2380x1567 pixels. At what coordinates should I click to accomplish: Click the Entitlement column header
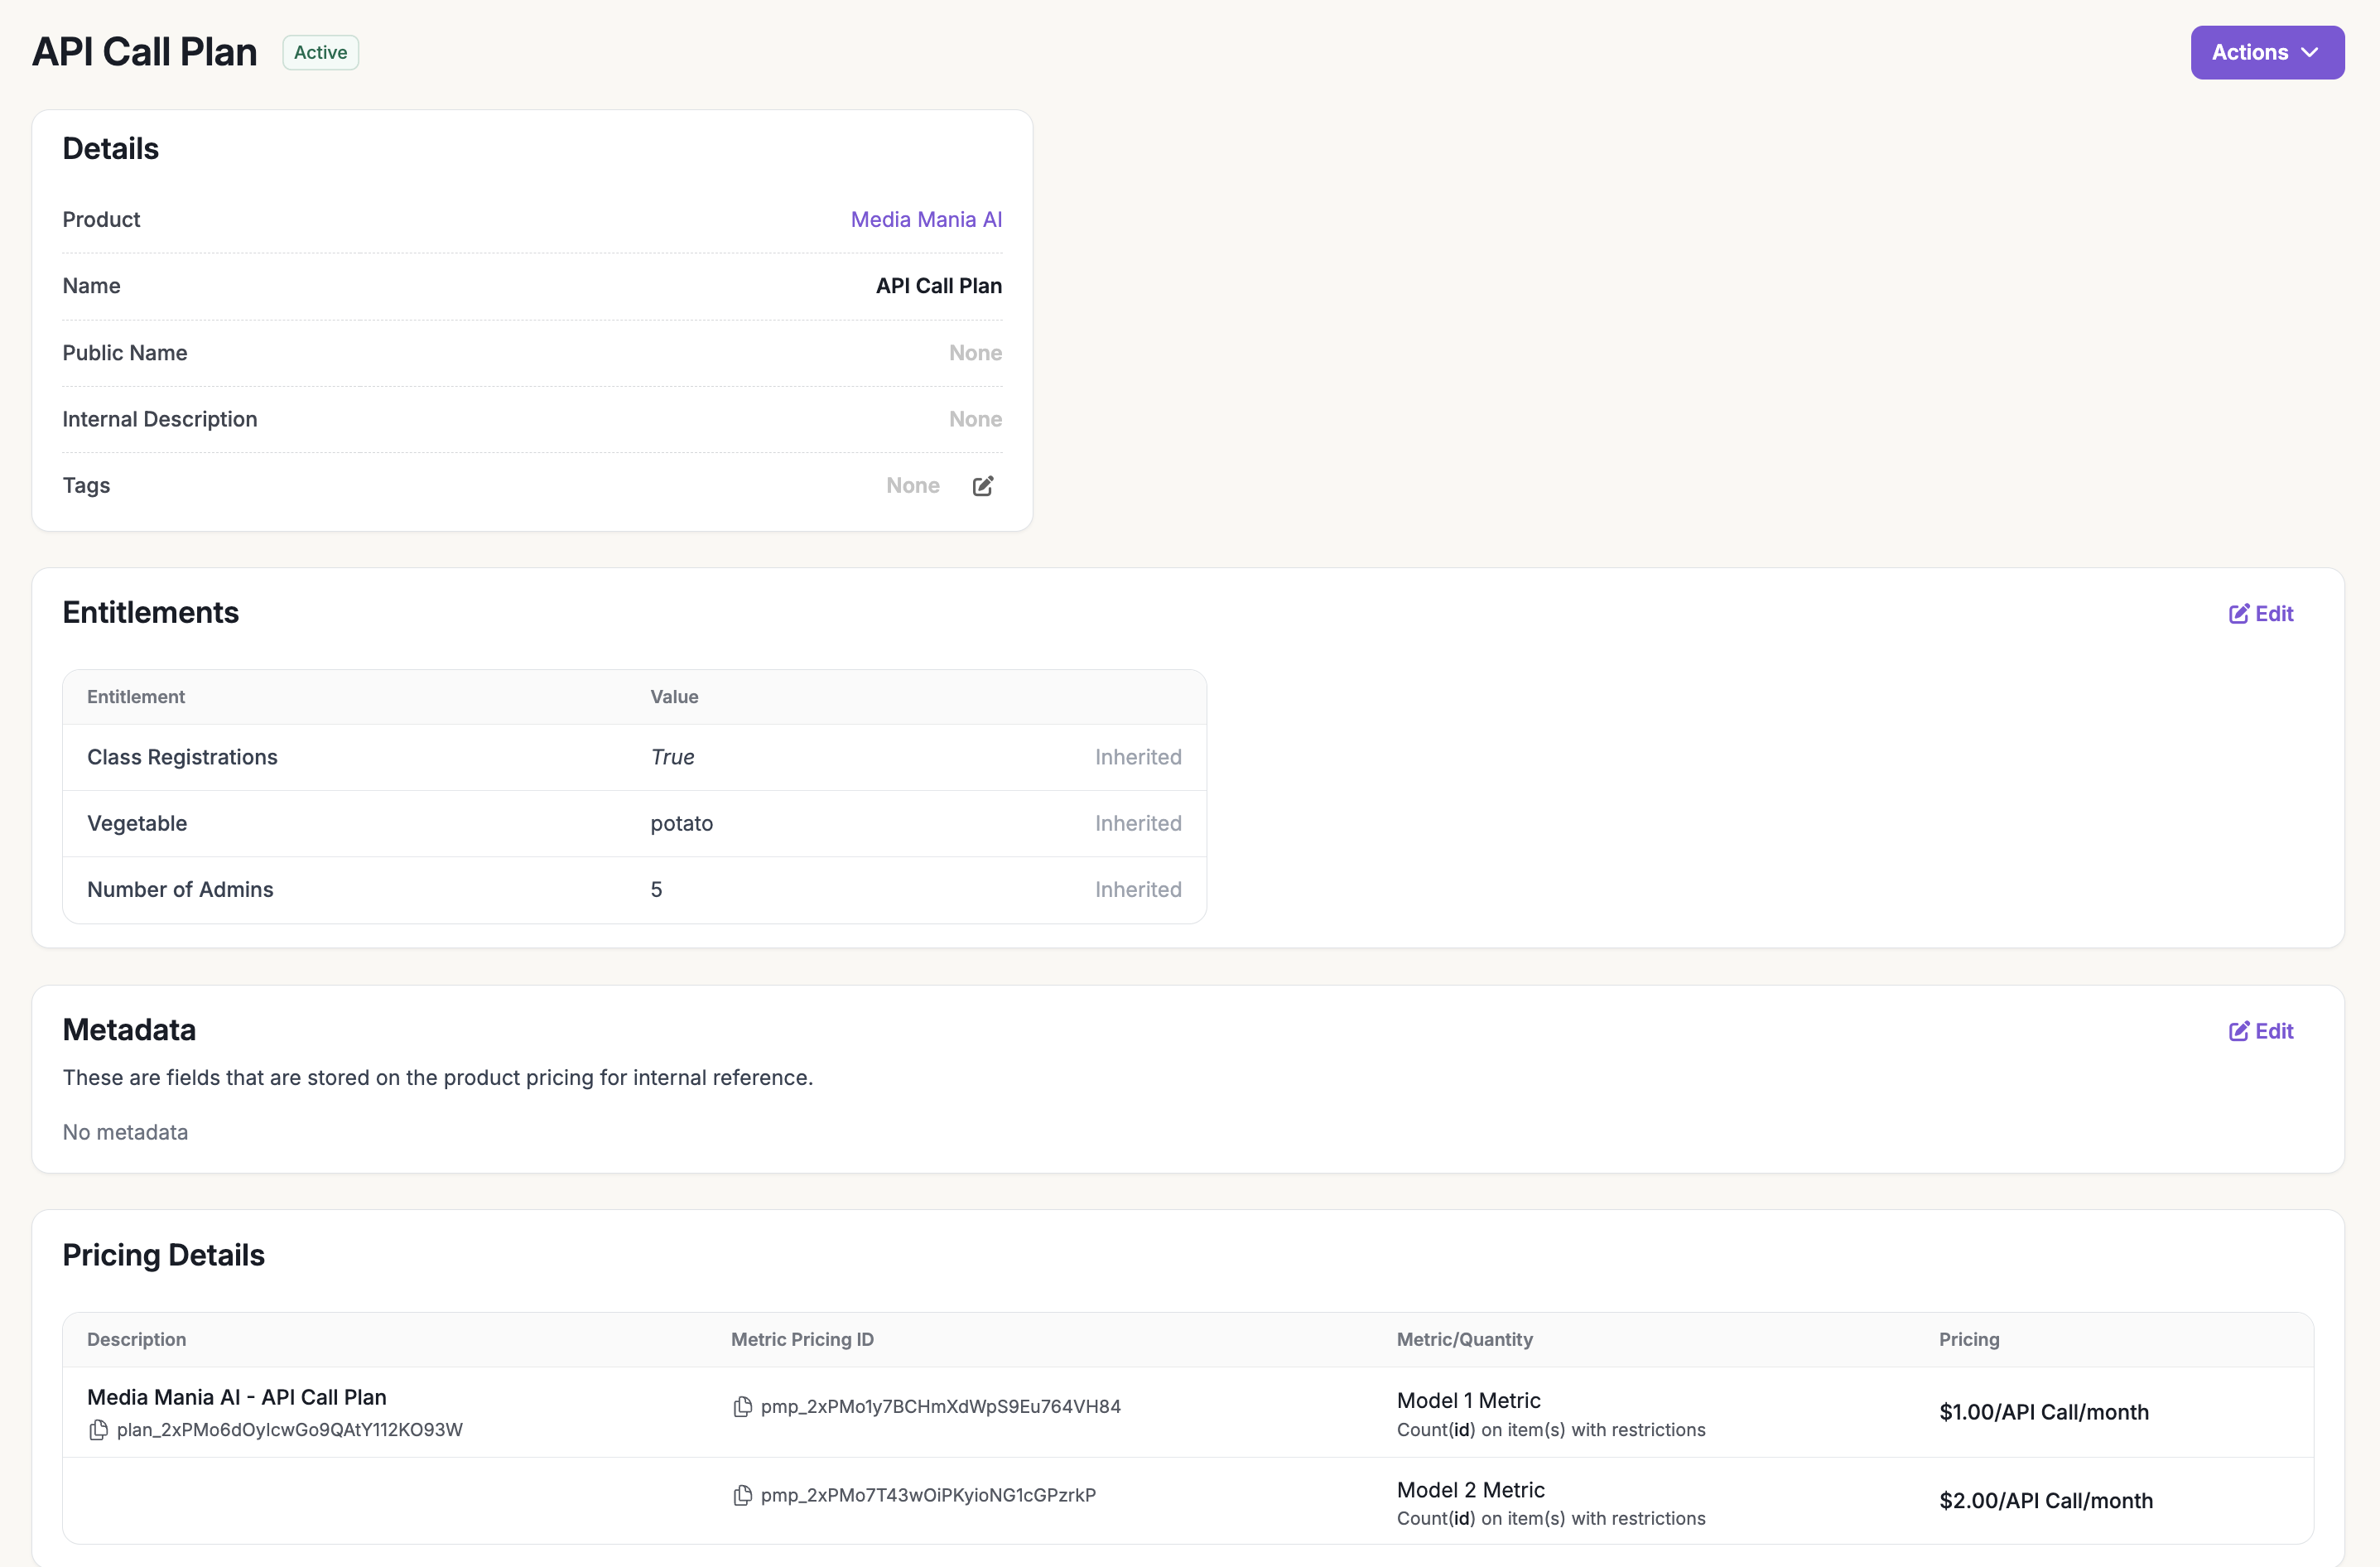[x=136, y=697]
